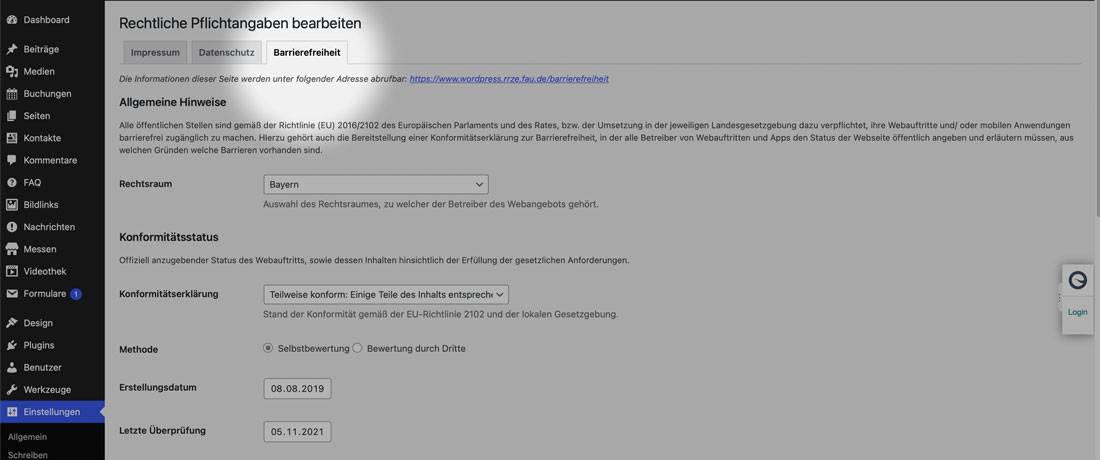The image size is (1100, 460).
Task: Click the Letzte Überprüfung date field
Action: pos(297,432)
